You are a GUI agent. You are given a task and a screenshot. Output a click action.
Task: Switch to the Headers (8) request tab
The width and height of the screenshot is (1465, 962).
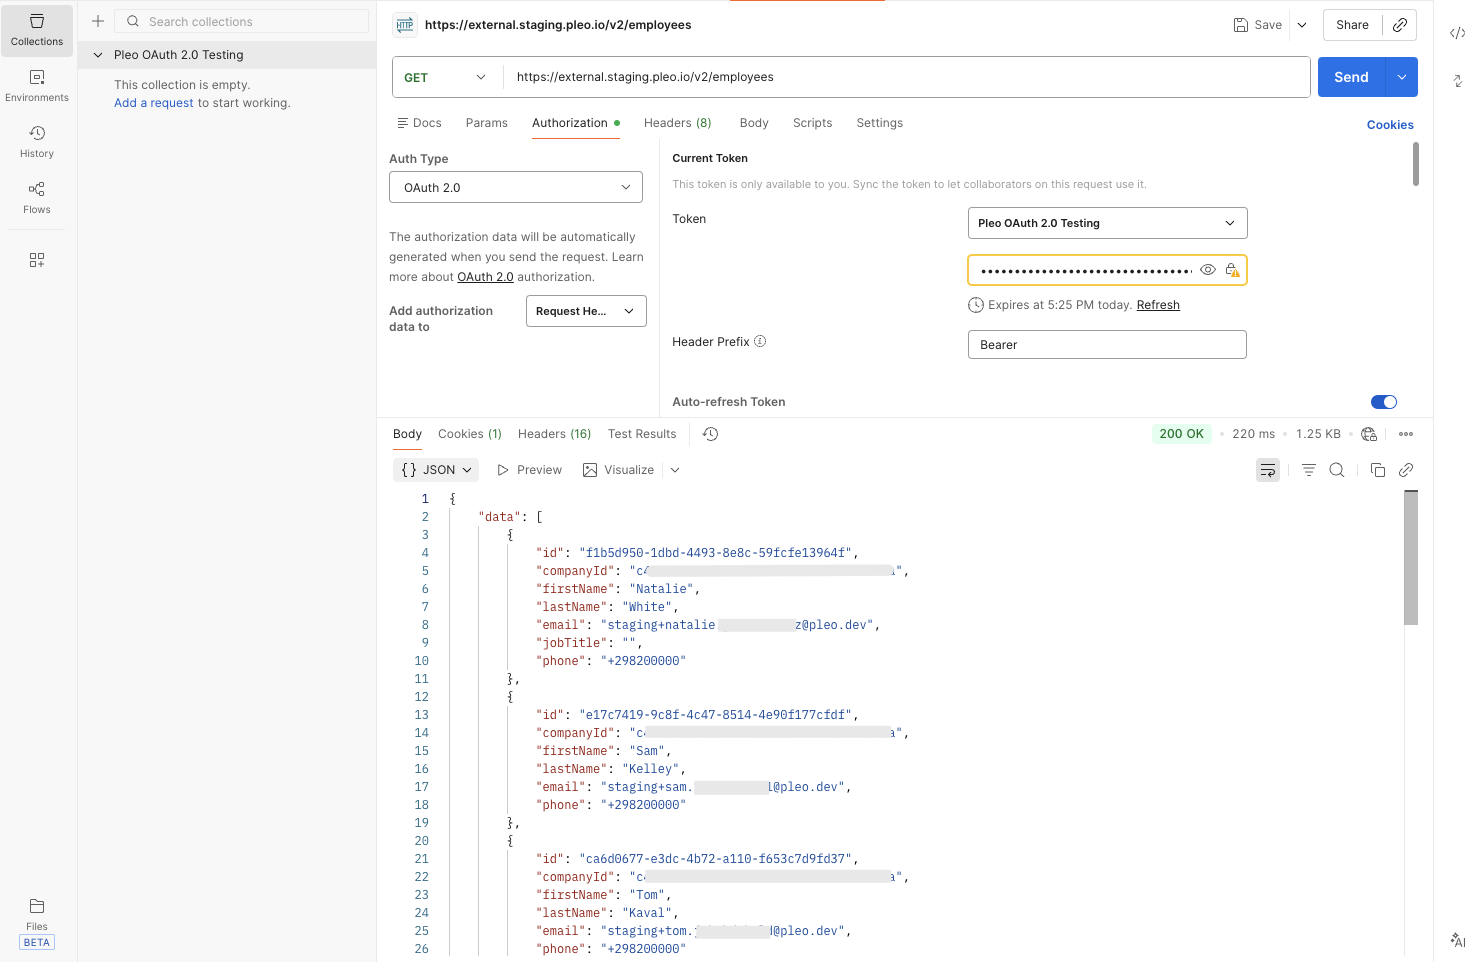pos(677,122)
